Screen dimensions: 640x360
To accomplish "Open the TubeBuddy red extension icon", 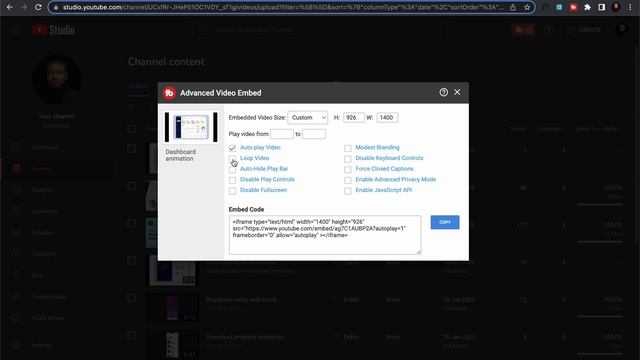I will [573, 7].
